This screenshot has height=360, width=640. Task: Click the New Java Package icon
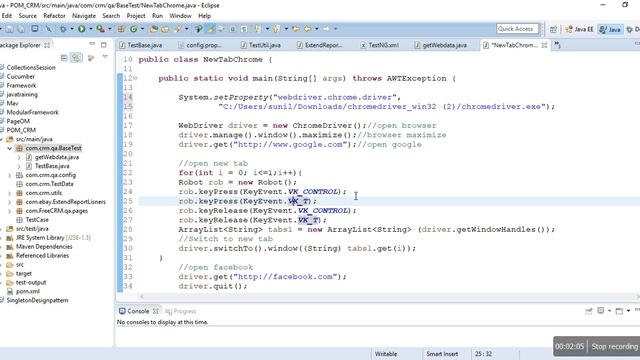click(x=121, y=29)
